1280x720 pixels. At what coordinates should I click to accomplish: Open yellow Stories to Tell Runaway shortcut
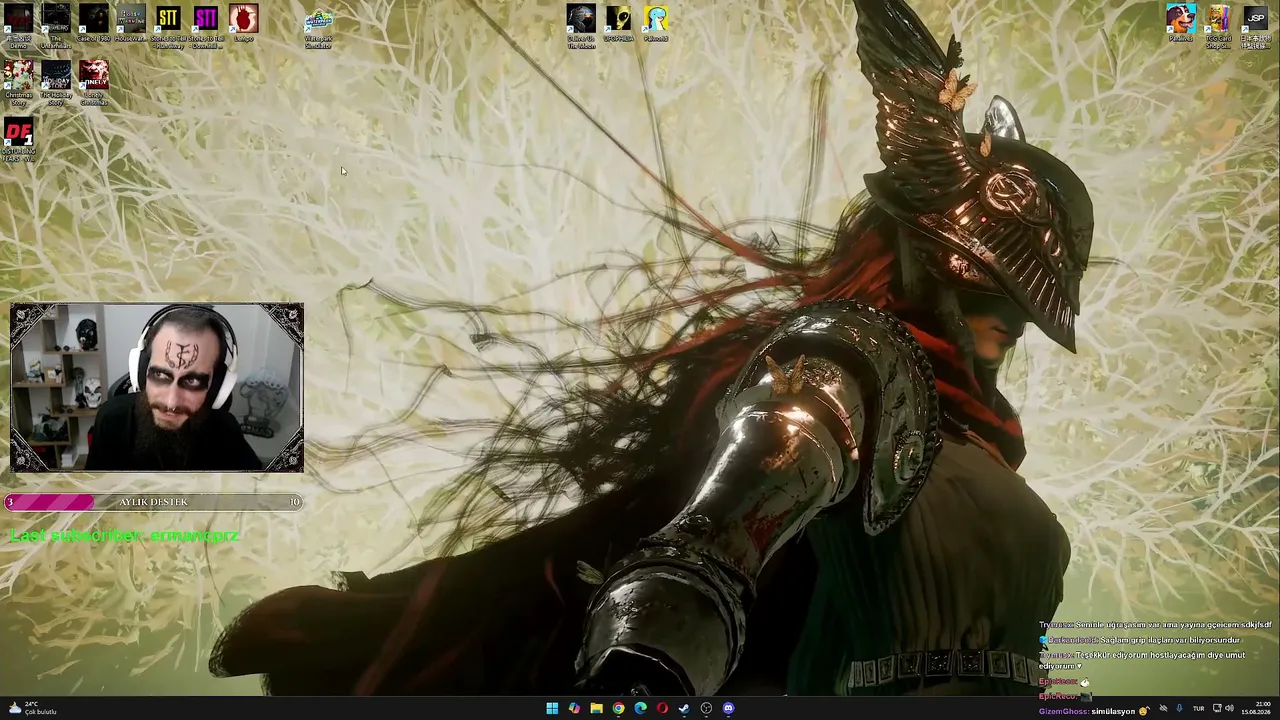(x=168, y=26)
